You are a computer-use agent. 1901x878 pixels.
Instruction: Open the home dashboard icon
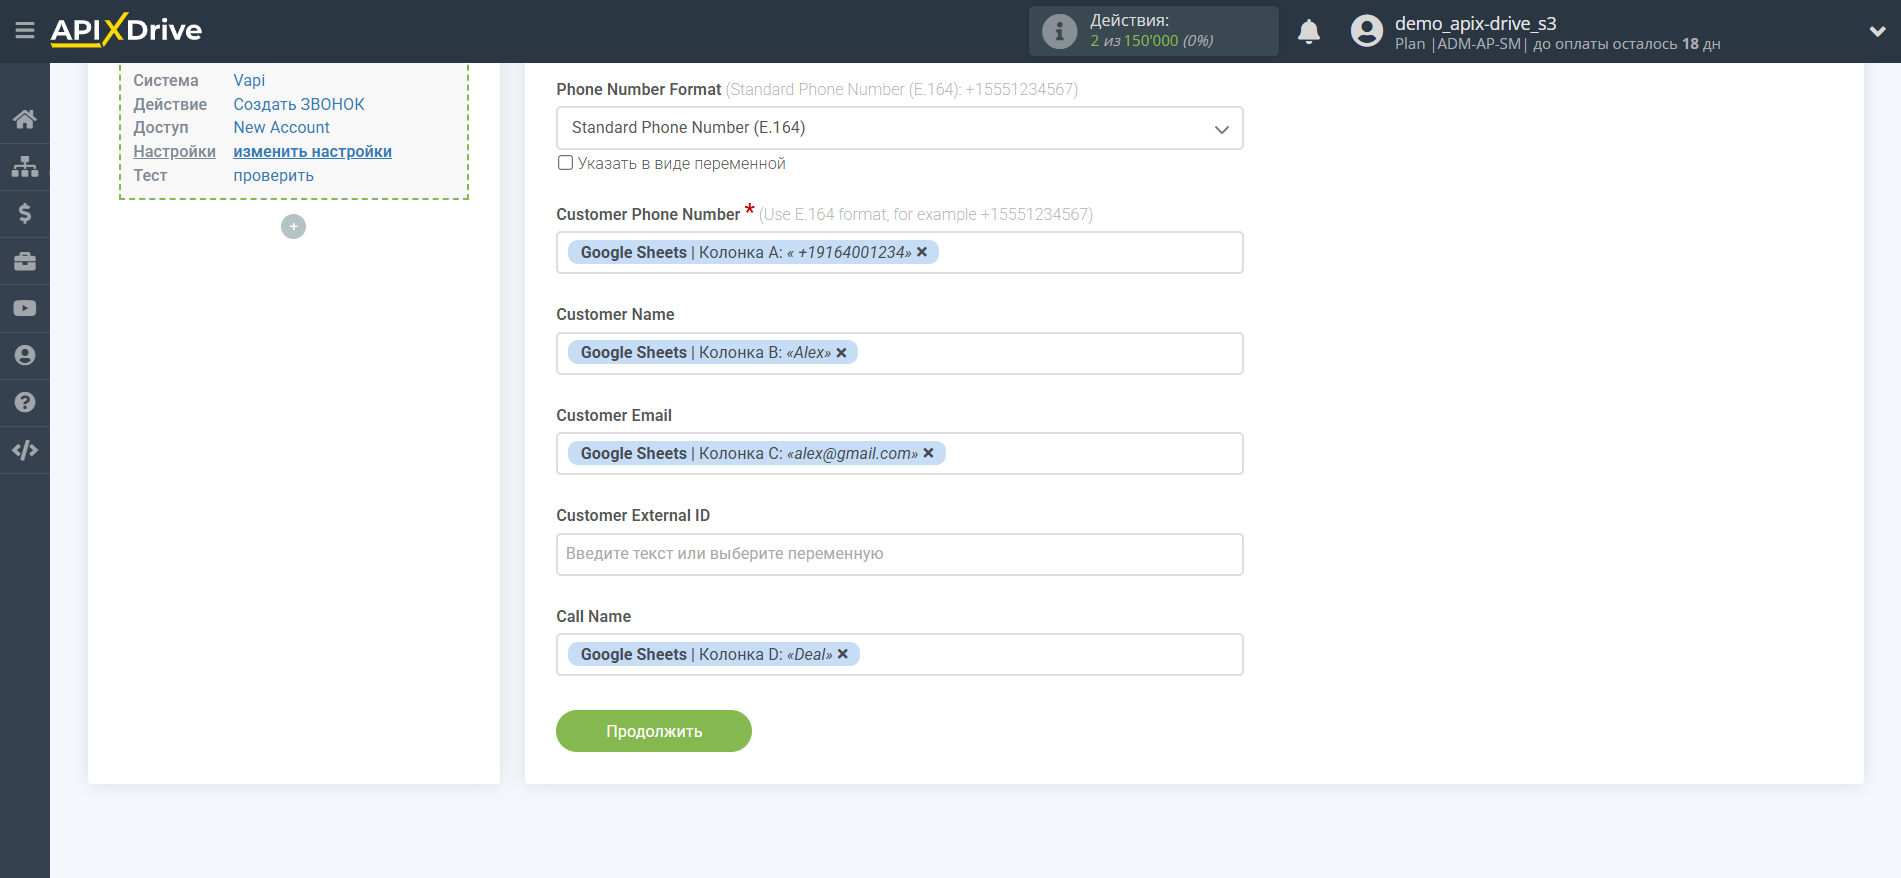25,119
